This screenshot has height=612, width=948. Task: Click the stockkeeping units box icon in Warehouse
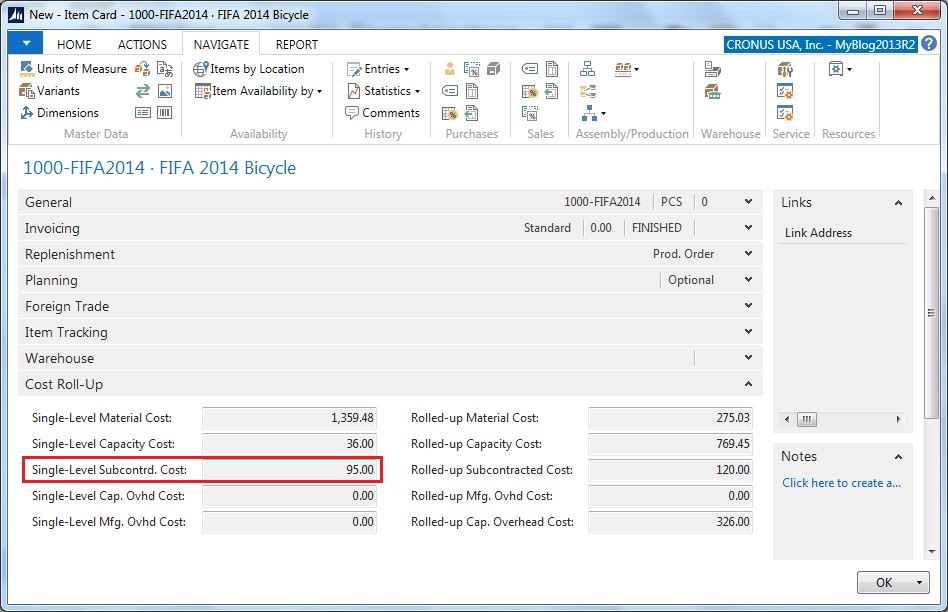pos(713,91)
